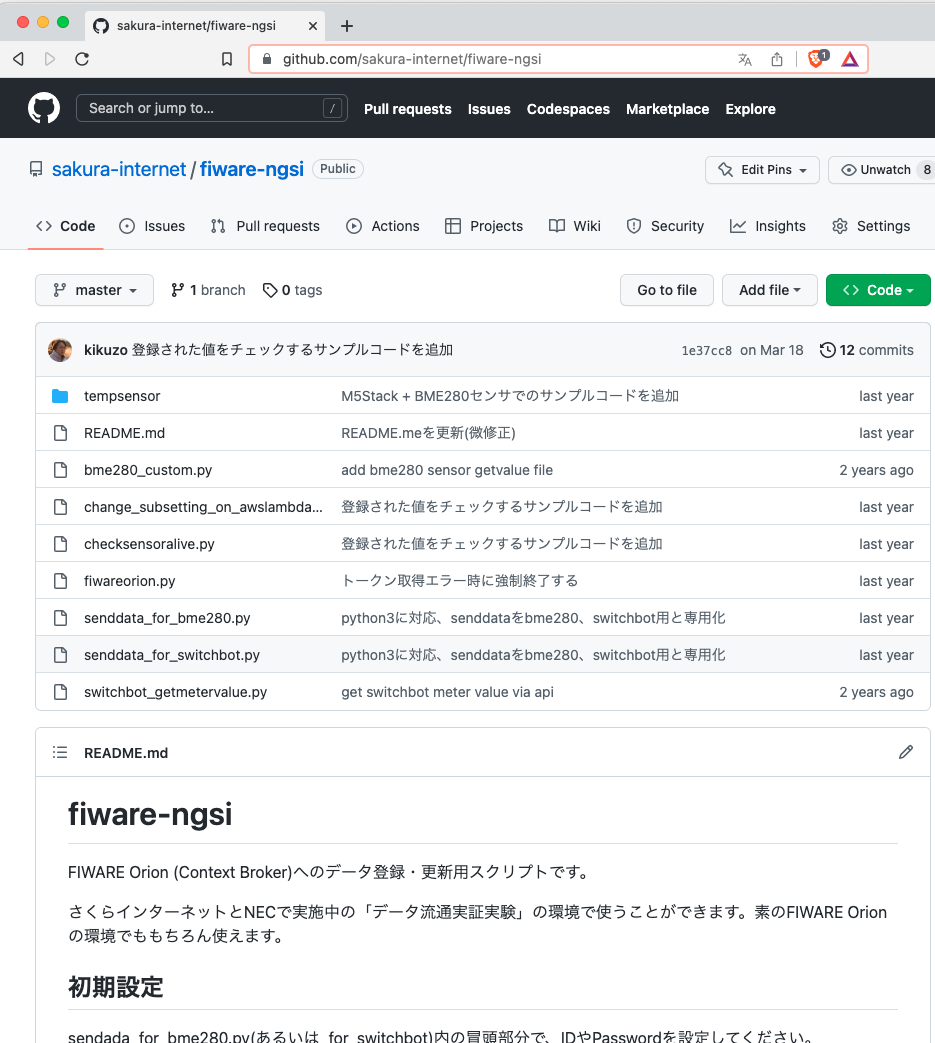Click the repository icon beside sakura-internet
Image resolution: width=935 pixels, height=1043 pixels.
click(36, 169)
